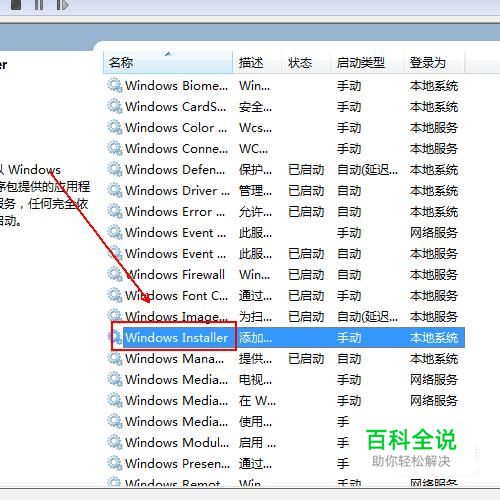500x500 pixels.
Task: Sort services by the 名称 column header
Action: 168,62
